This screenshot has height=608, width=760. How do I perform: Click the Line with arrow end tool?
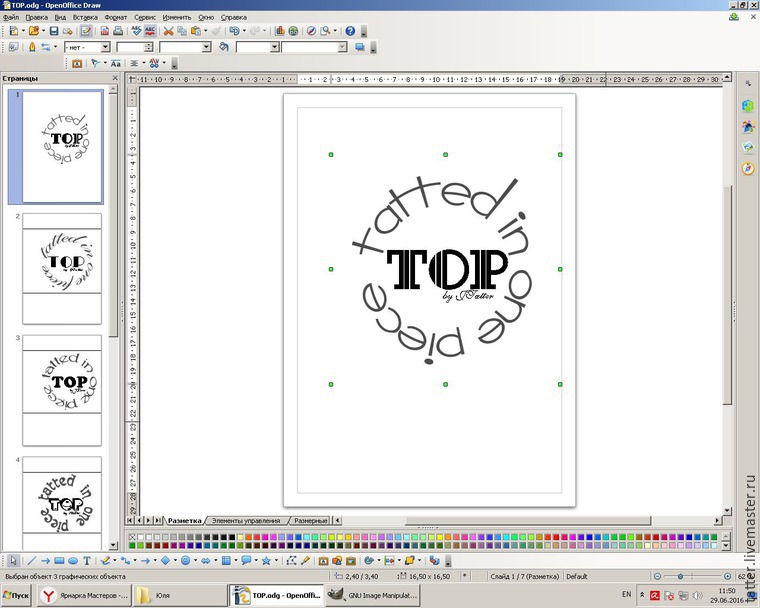click(x=45, y=561)
